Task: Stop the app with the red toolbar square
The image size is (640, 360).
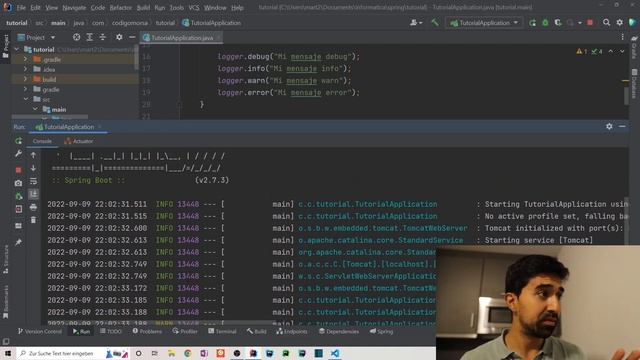Action: pos(590,23)
